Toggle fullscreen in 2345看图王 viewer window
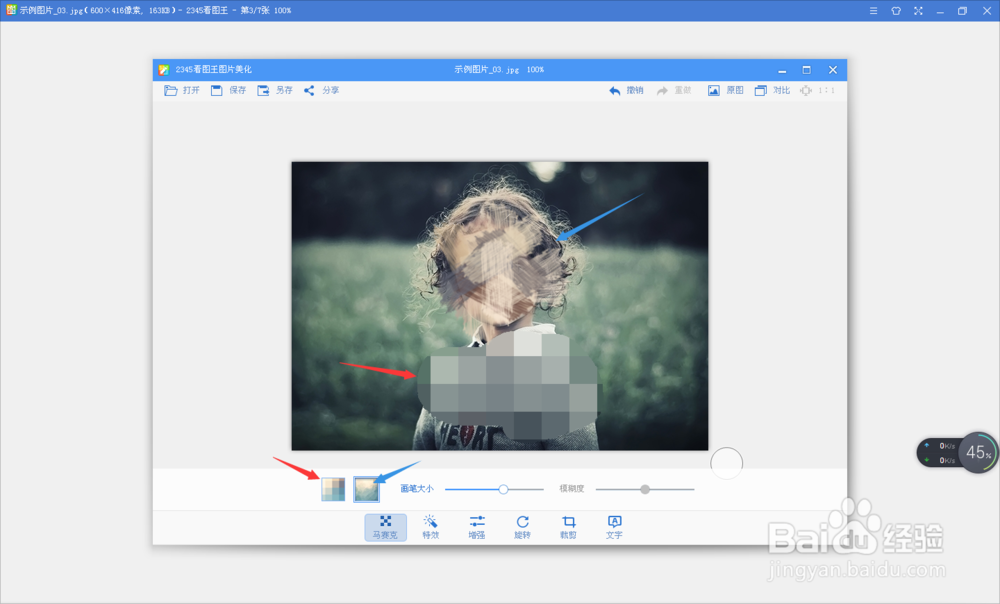Screen dimensions: 1000x604 pyautogui.click(x=918, y=11)
